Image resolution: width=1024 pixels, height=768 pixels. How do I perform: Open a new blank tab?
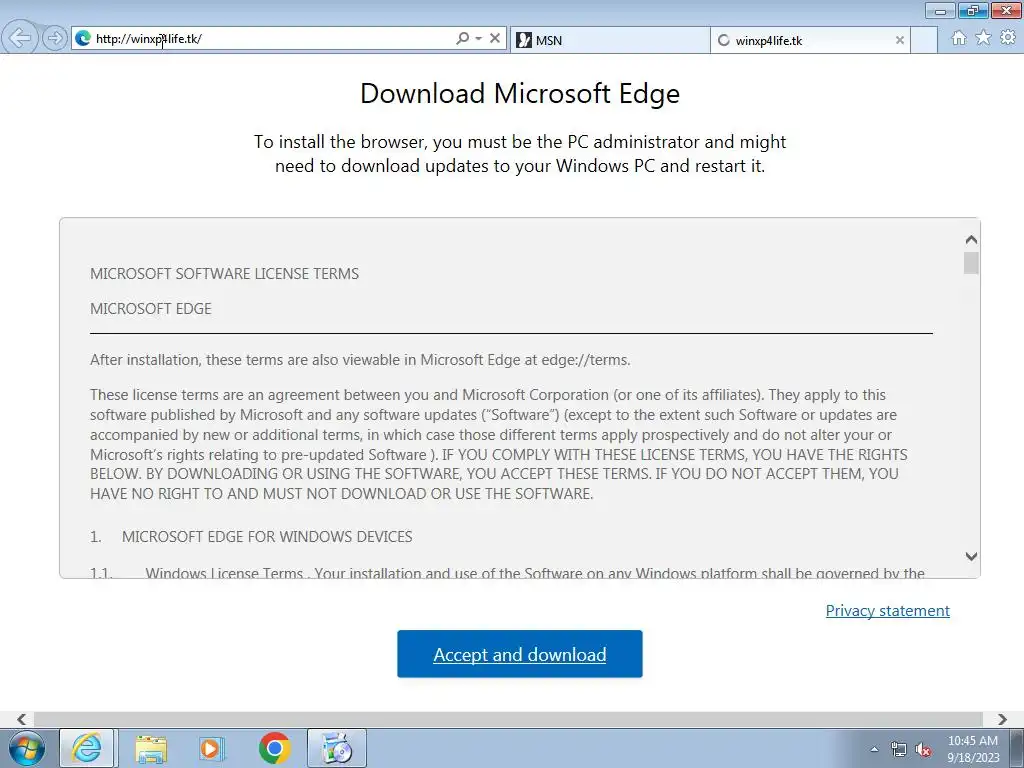tap(923, 40)
